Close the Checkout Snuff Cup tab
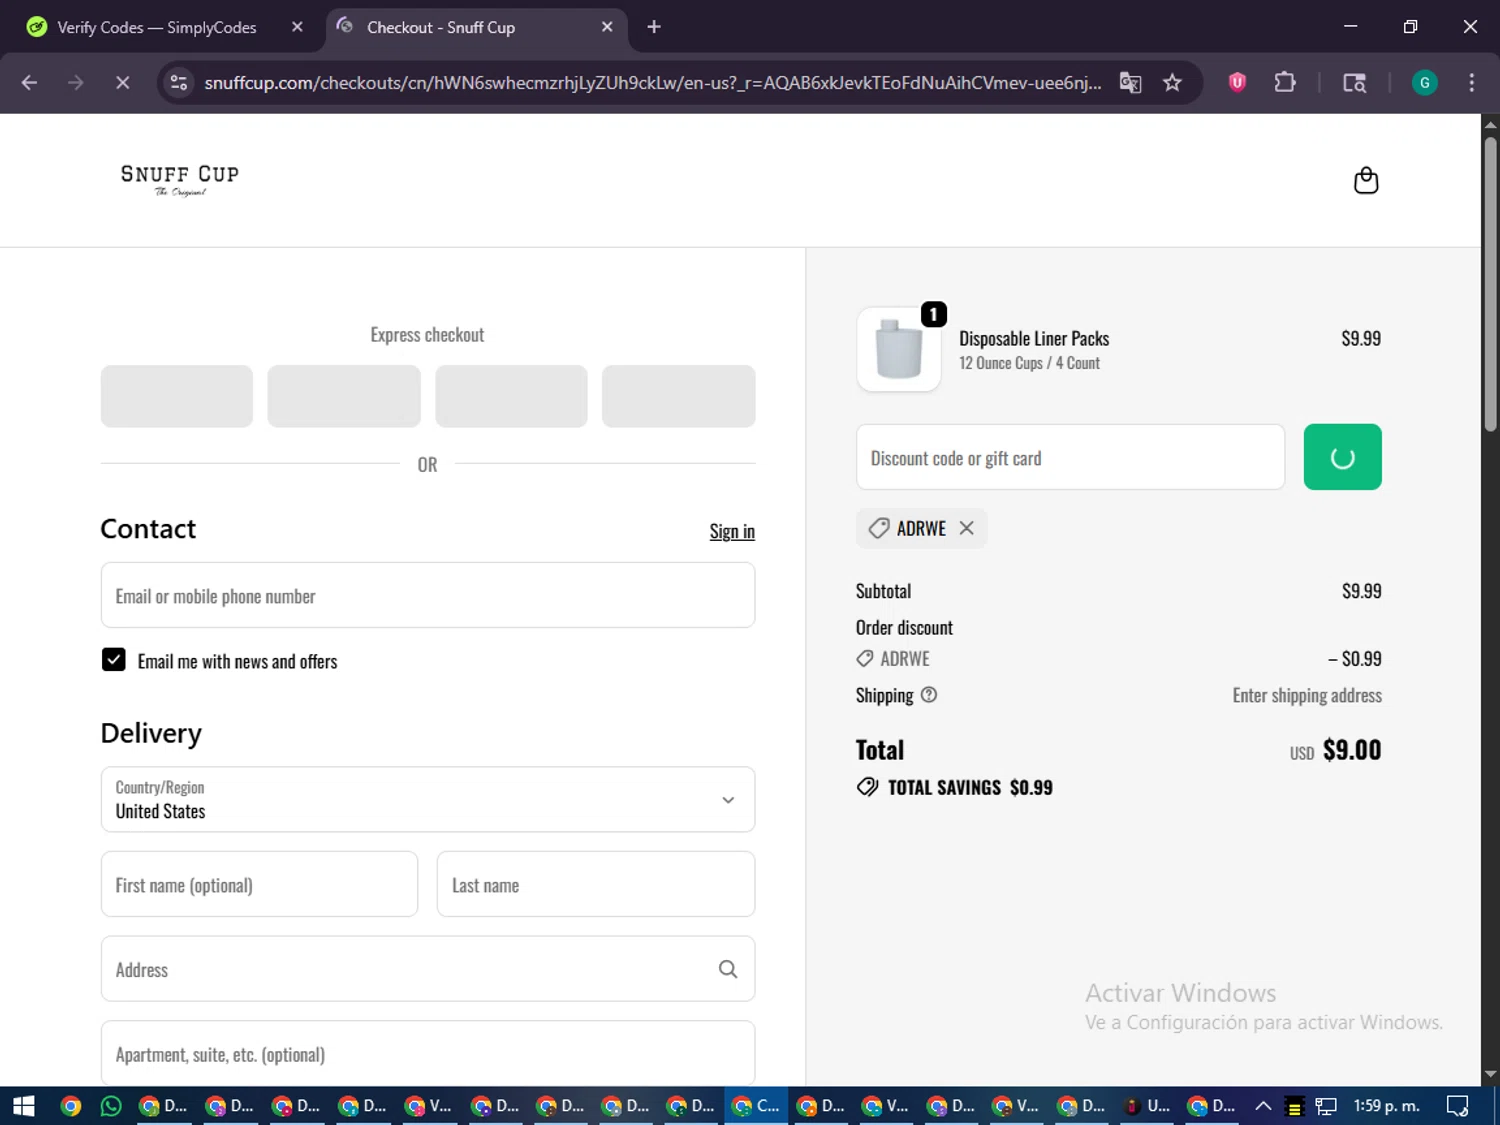This screenshot has height=1125, width=1500. pyautogui.click(x=607, y=27)
